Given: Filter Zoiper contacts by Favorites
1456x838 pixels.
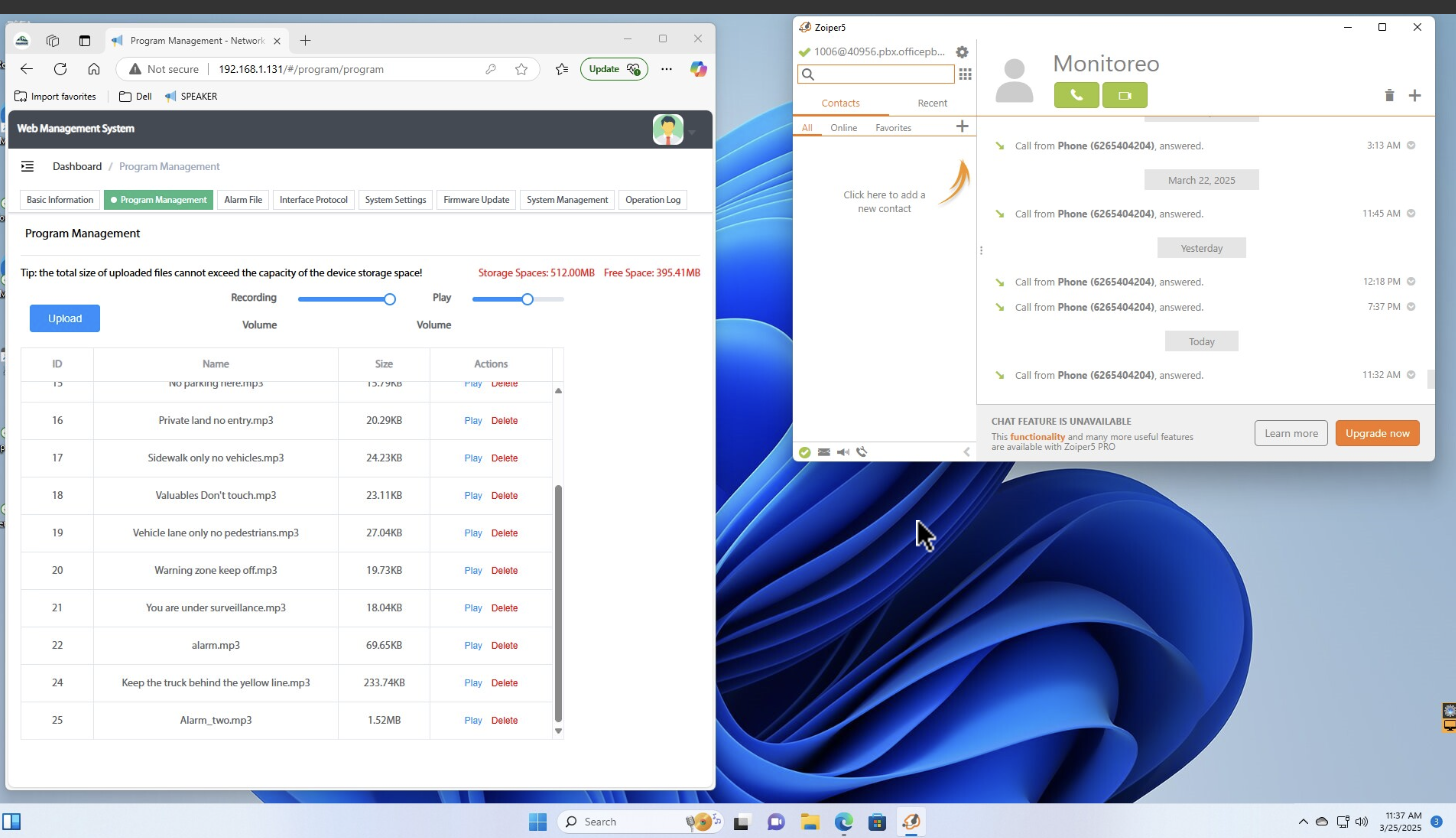Looking at the screenshot, I should click(x=893, y=128).
